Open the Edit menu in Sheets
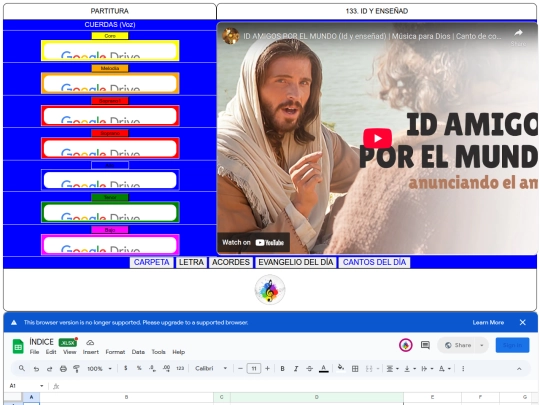This screenshot has width=540, height=405. (x=51, y=352)
